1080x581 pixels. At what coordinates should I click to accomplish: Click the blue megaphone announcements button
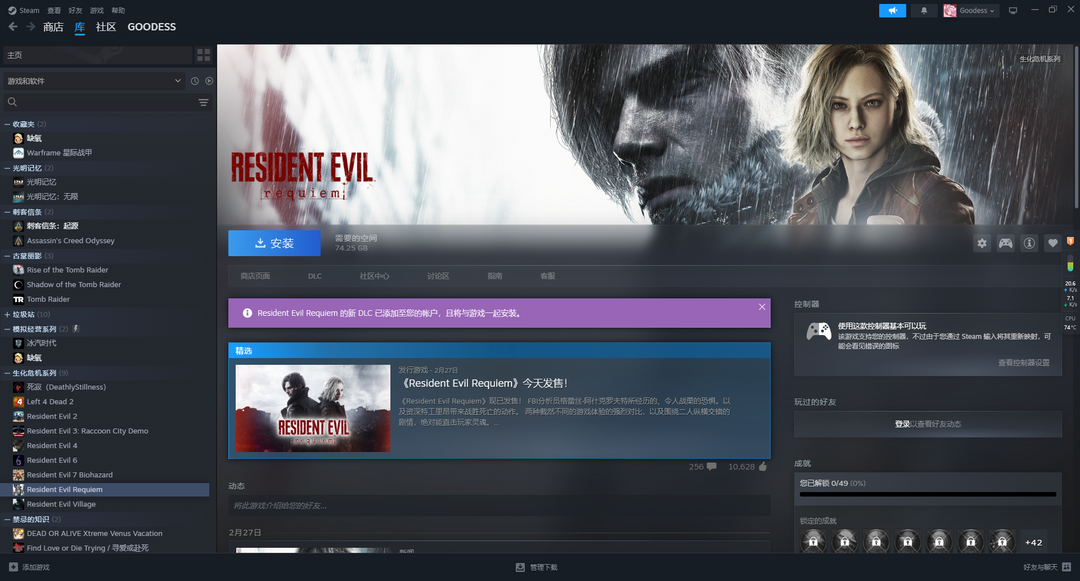(x=892, y=11)
